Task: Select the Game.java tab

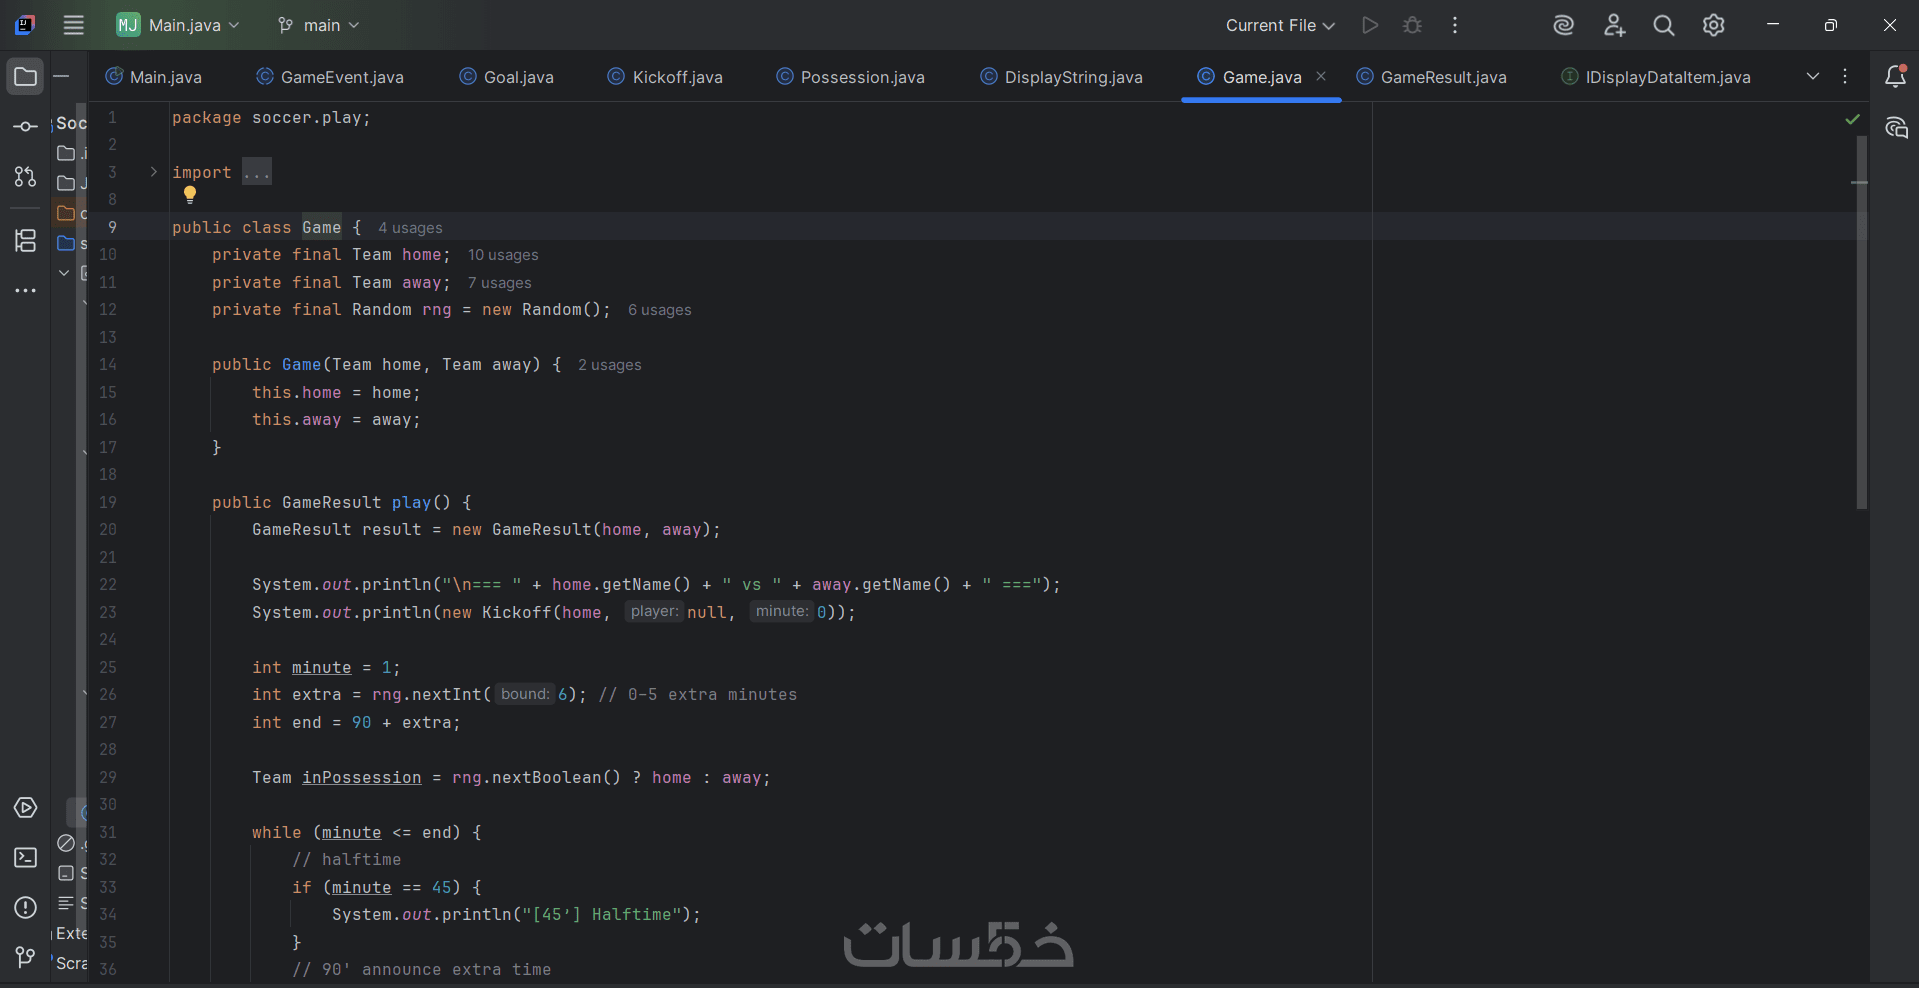Action: (x=1262, y=77)
